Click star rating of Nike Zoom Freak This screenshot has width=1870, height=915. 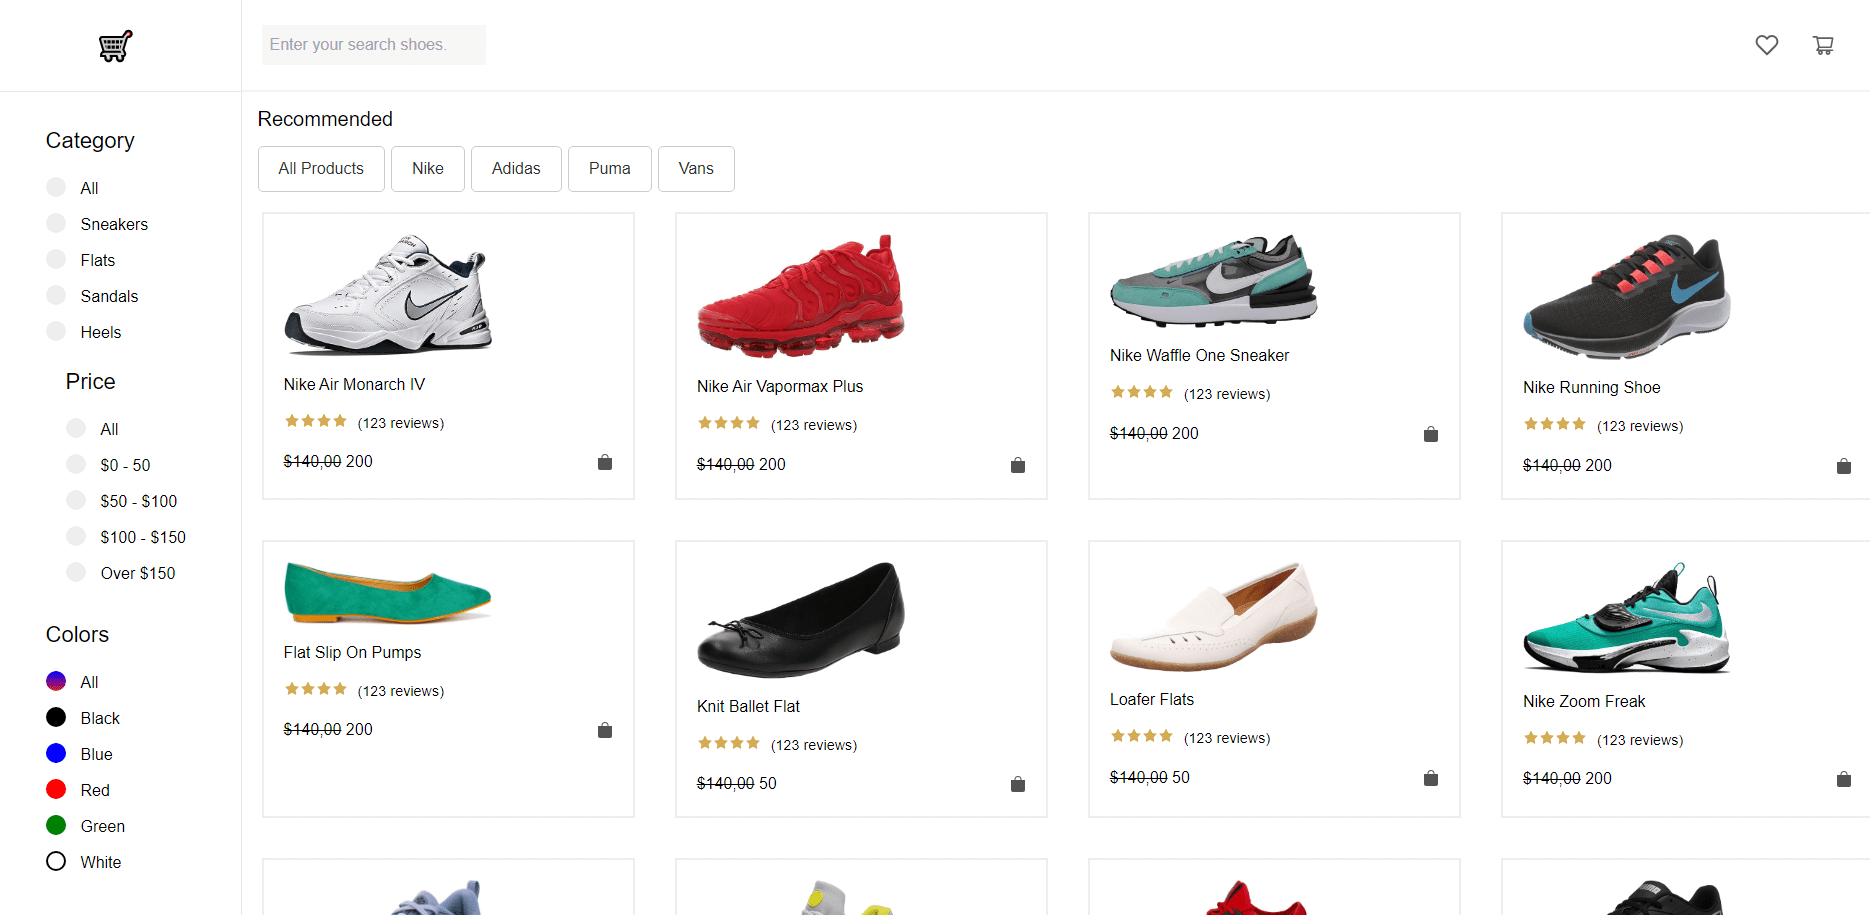click(1555, 738)
